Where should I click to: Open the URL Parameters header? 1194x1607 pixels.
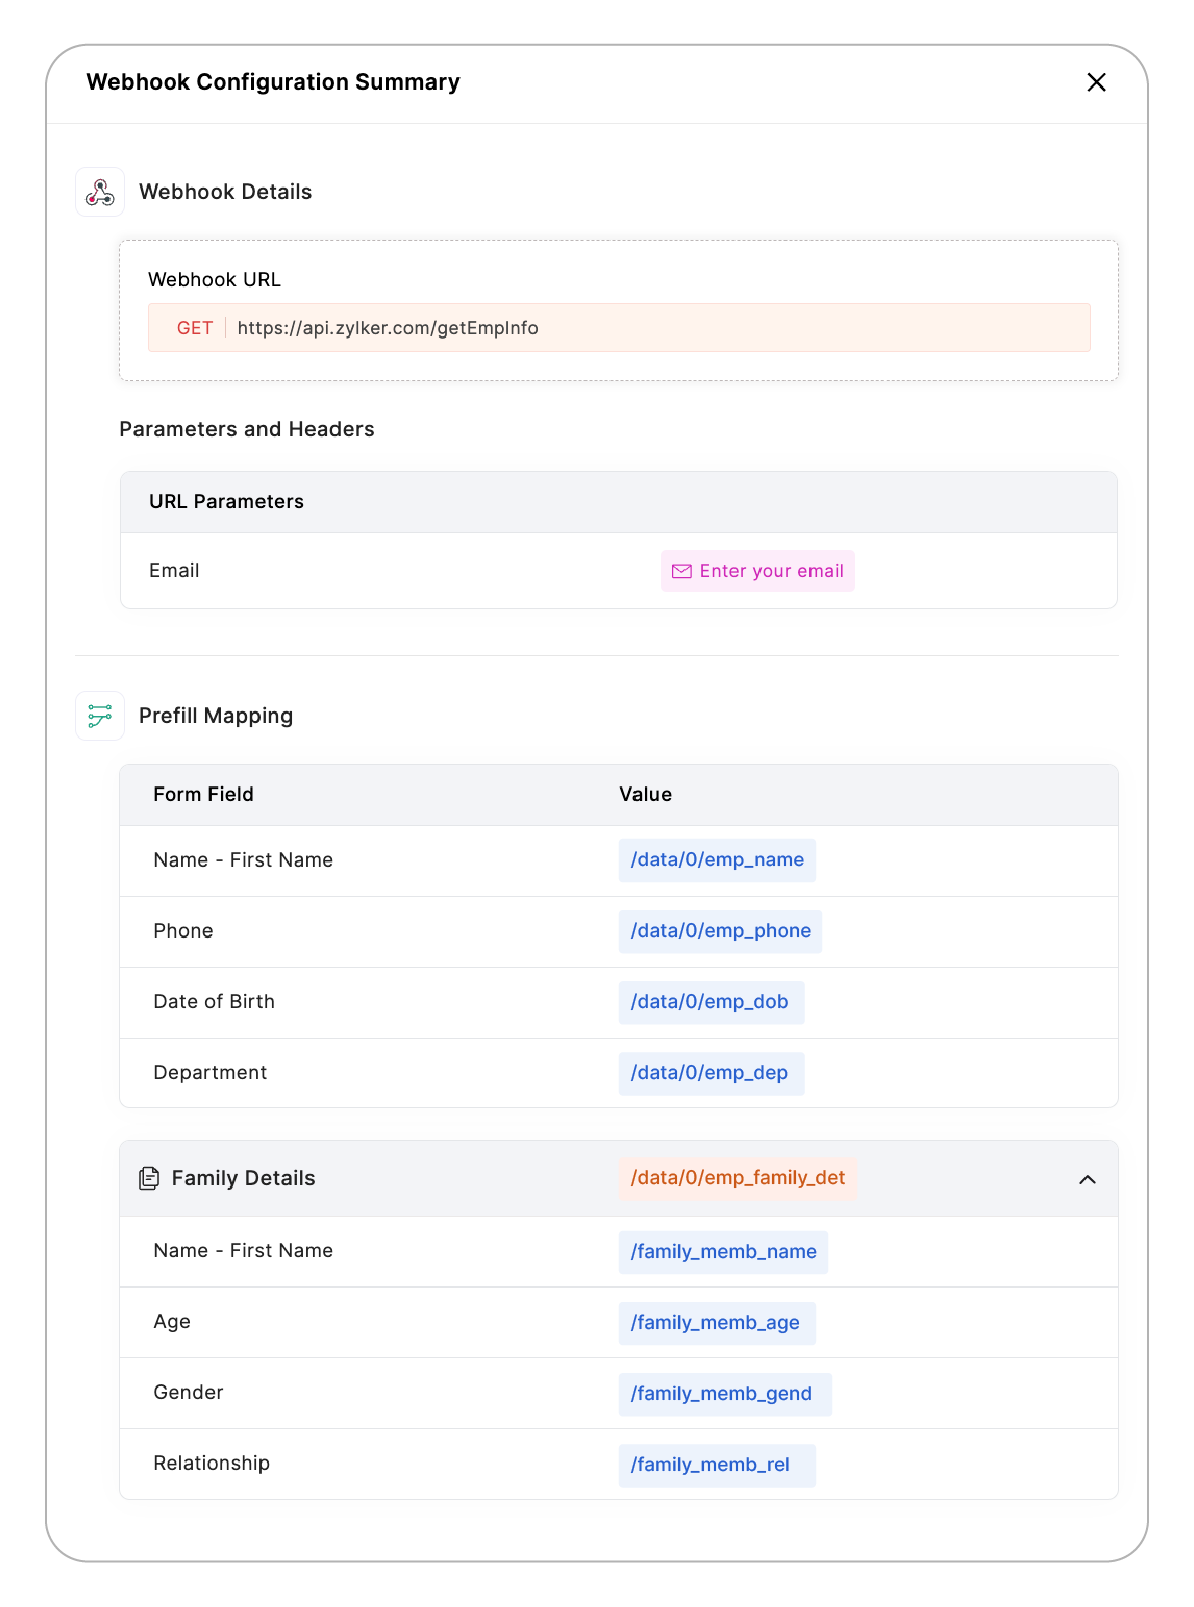(227, 502)
